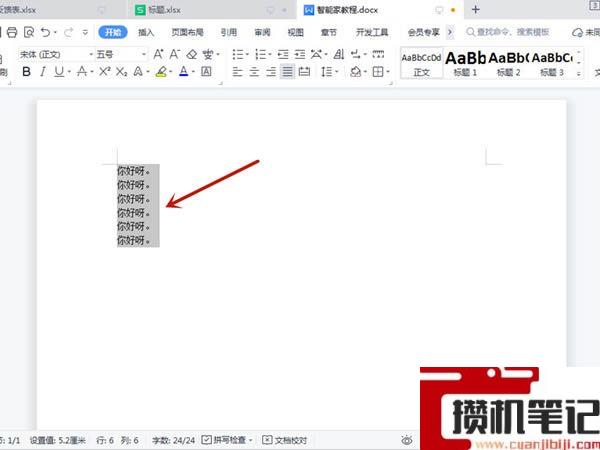Click the Print icon in quick access toolbar
The width and height of the screenshot is (600, 450).
pyautogui.click(x=12, y=33)
